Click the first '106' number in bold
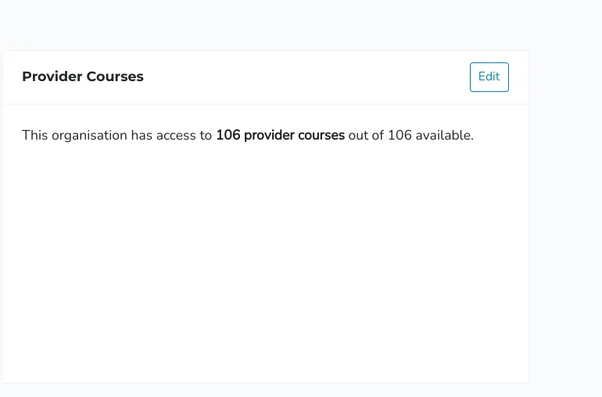 point(228,135)
